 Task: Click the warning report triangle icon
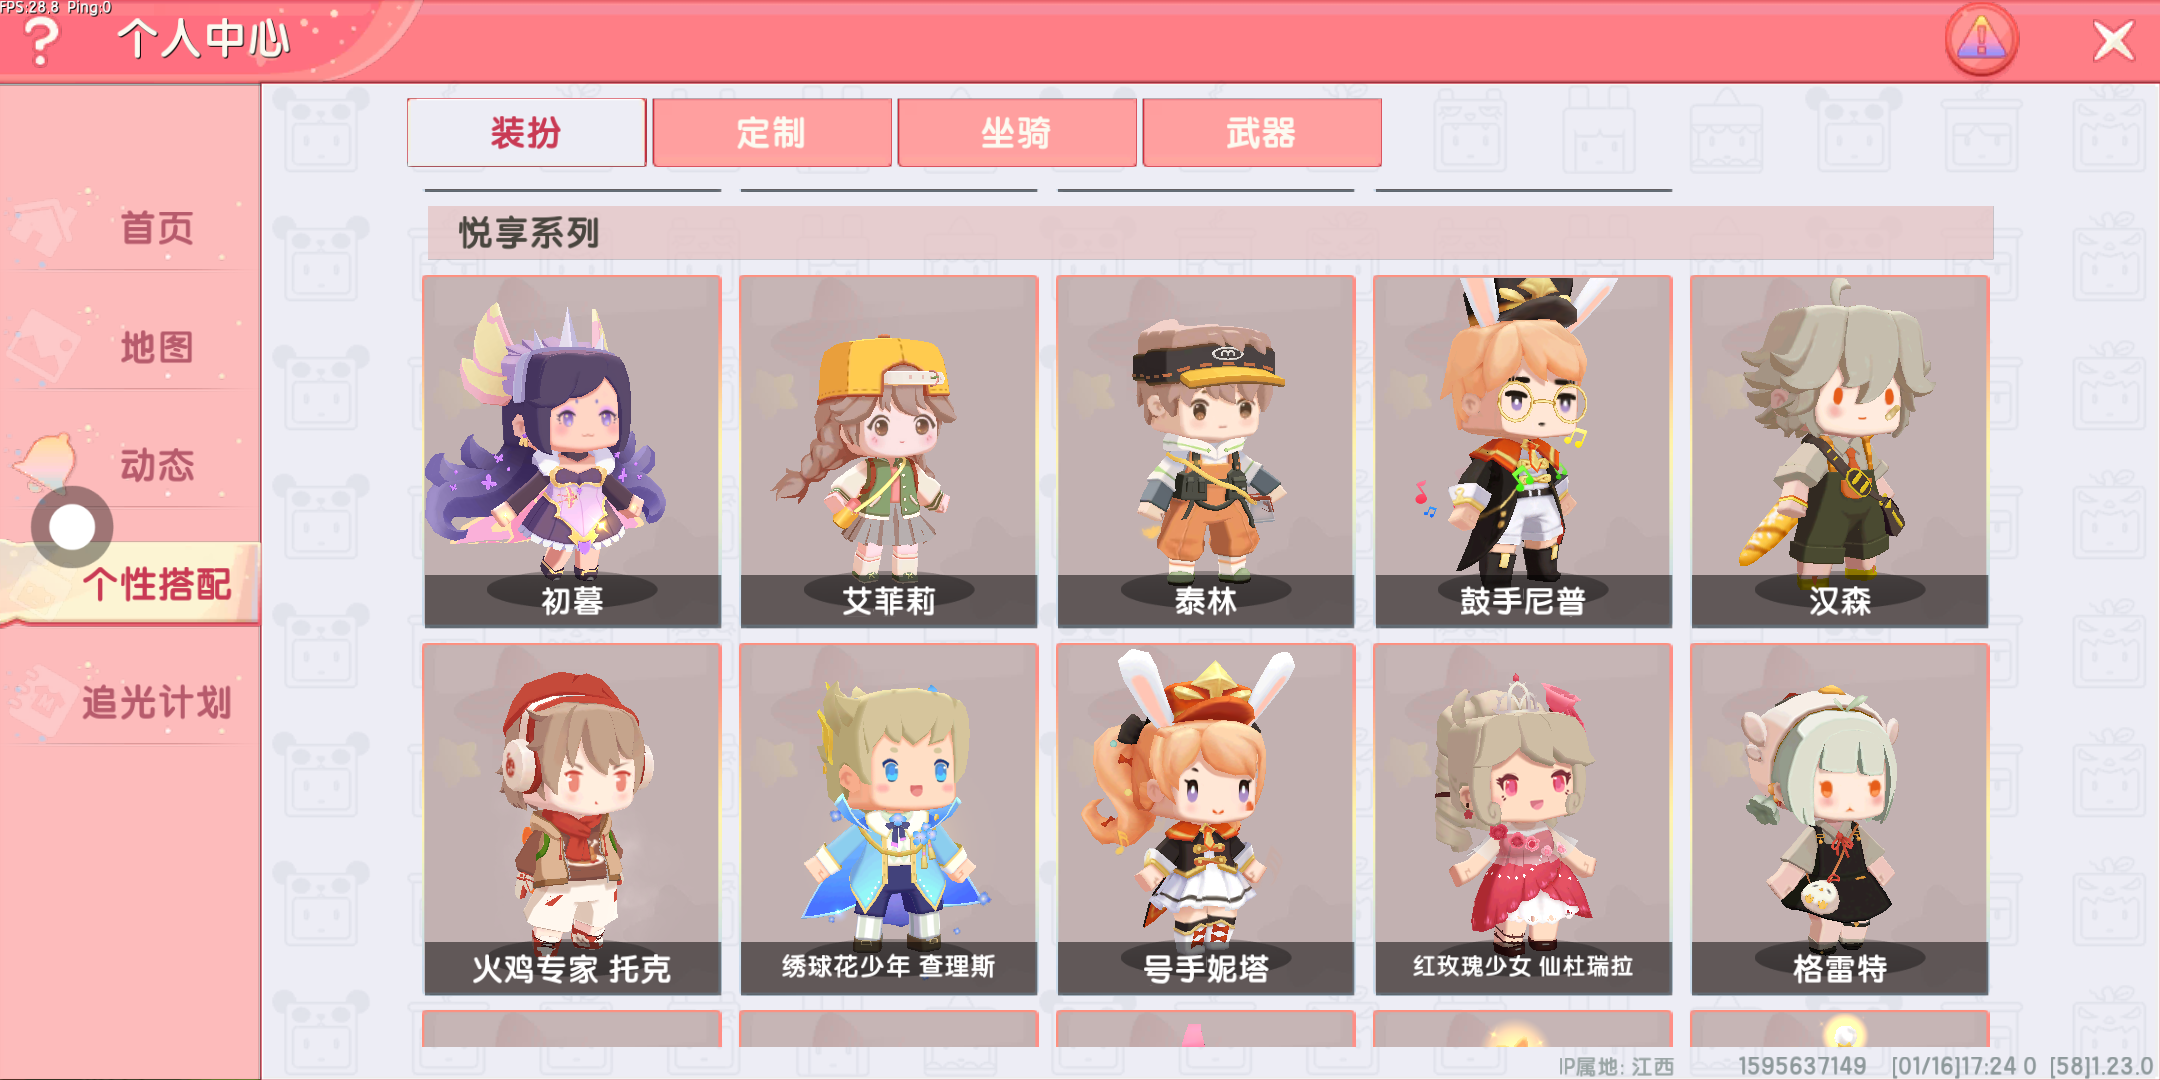coord(1981,40)
